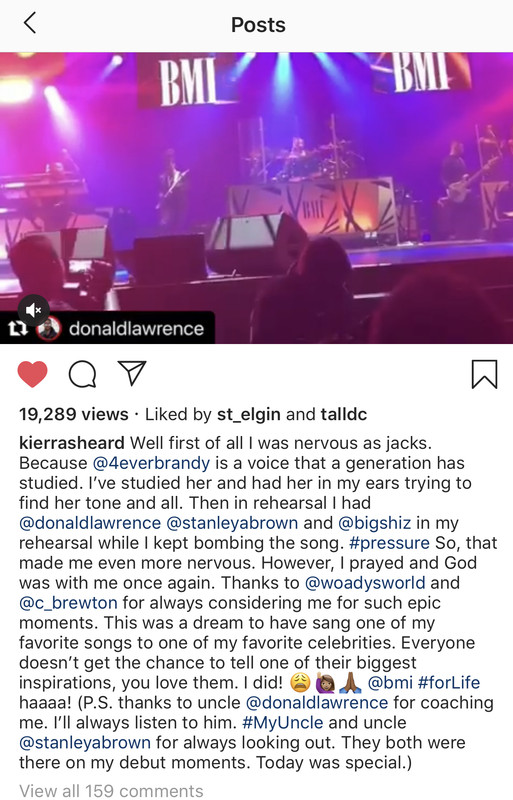Tap the donaldlawrence repost label on video

point(136,329)
